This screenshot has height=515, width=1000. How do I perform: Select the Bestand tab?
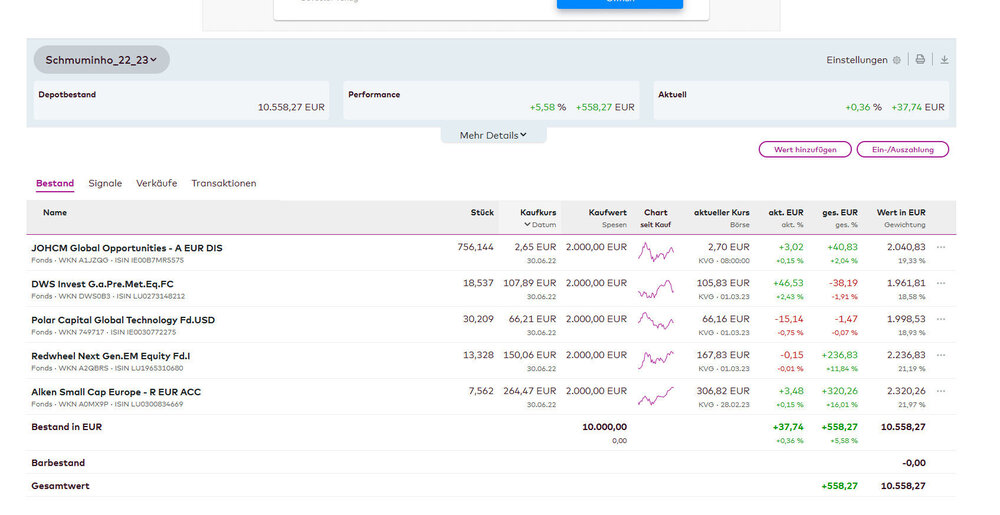[x=55, y=184]
